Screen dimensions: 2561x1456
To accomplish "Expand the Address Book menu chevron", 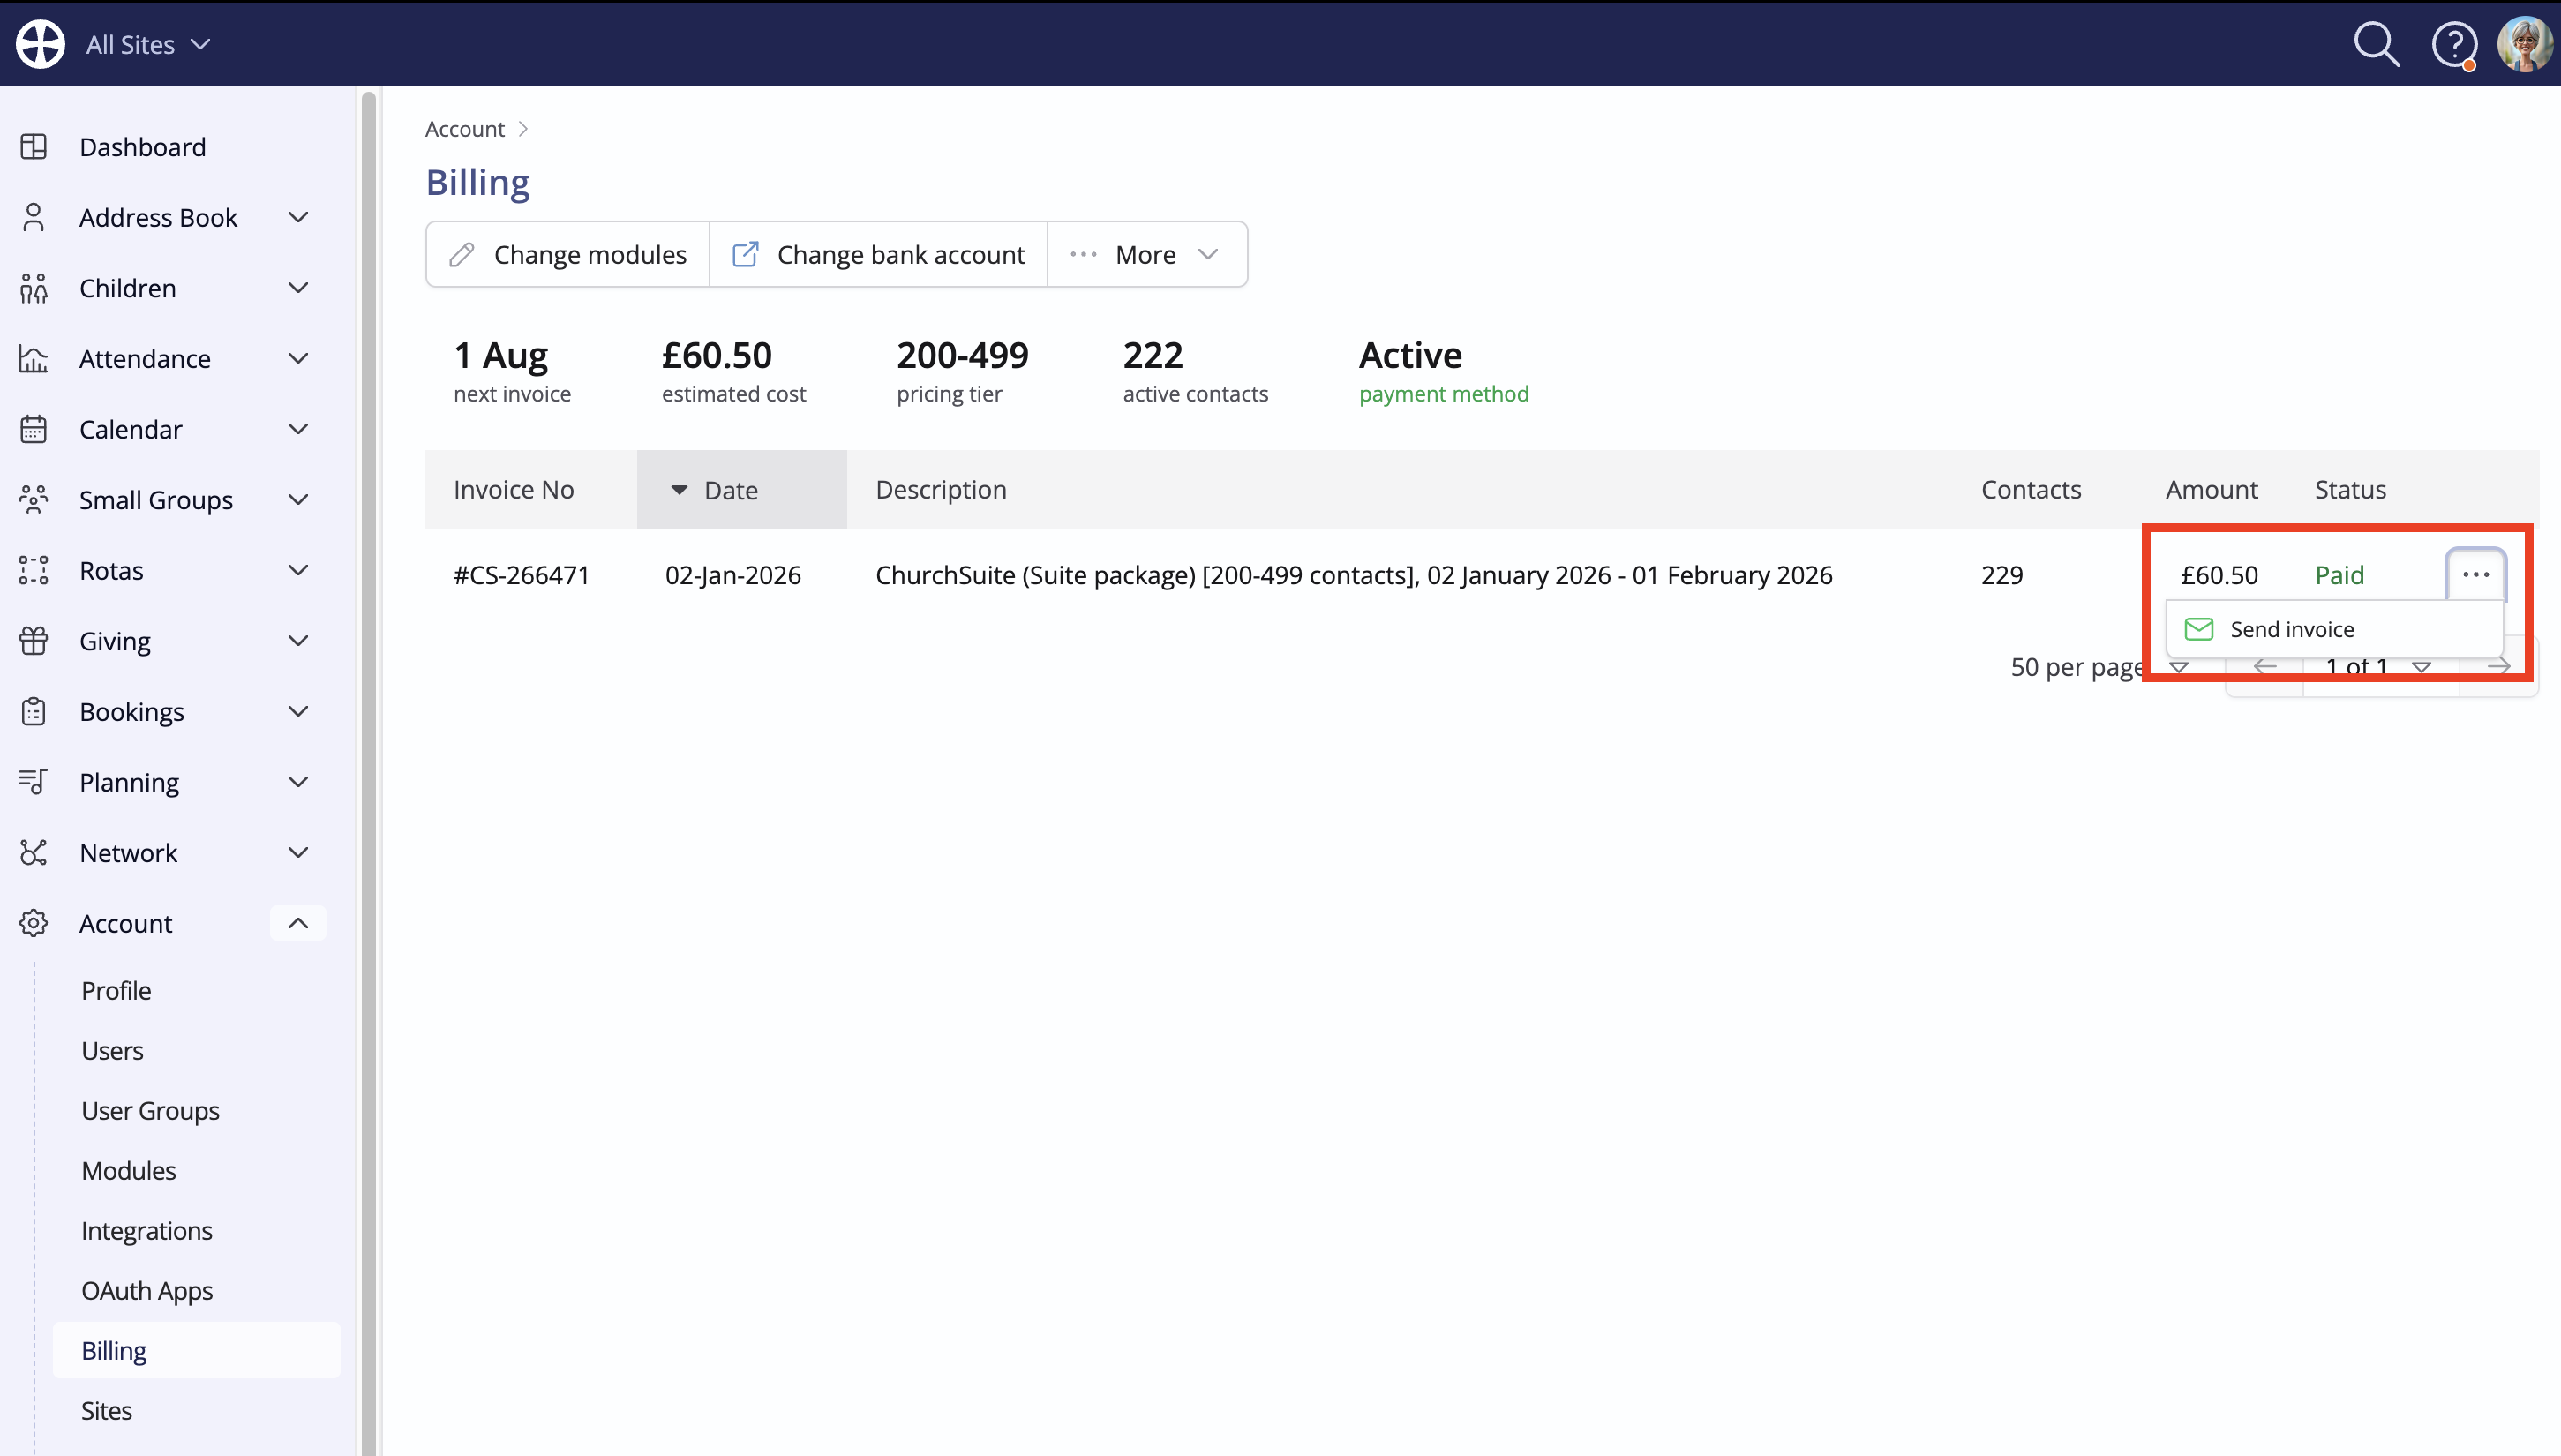I will [298, 217].
